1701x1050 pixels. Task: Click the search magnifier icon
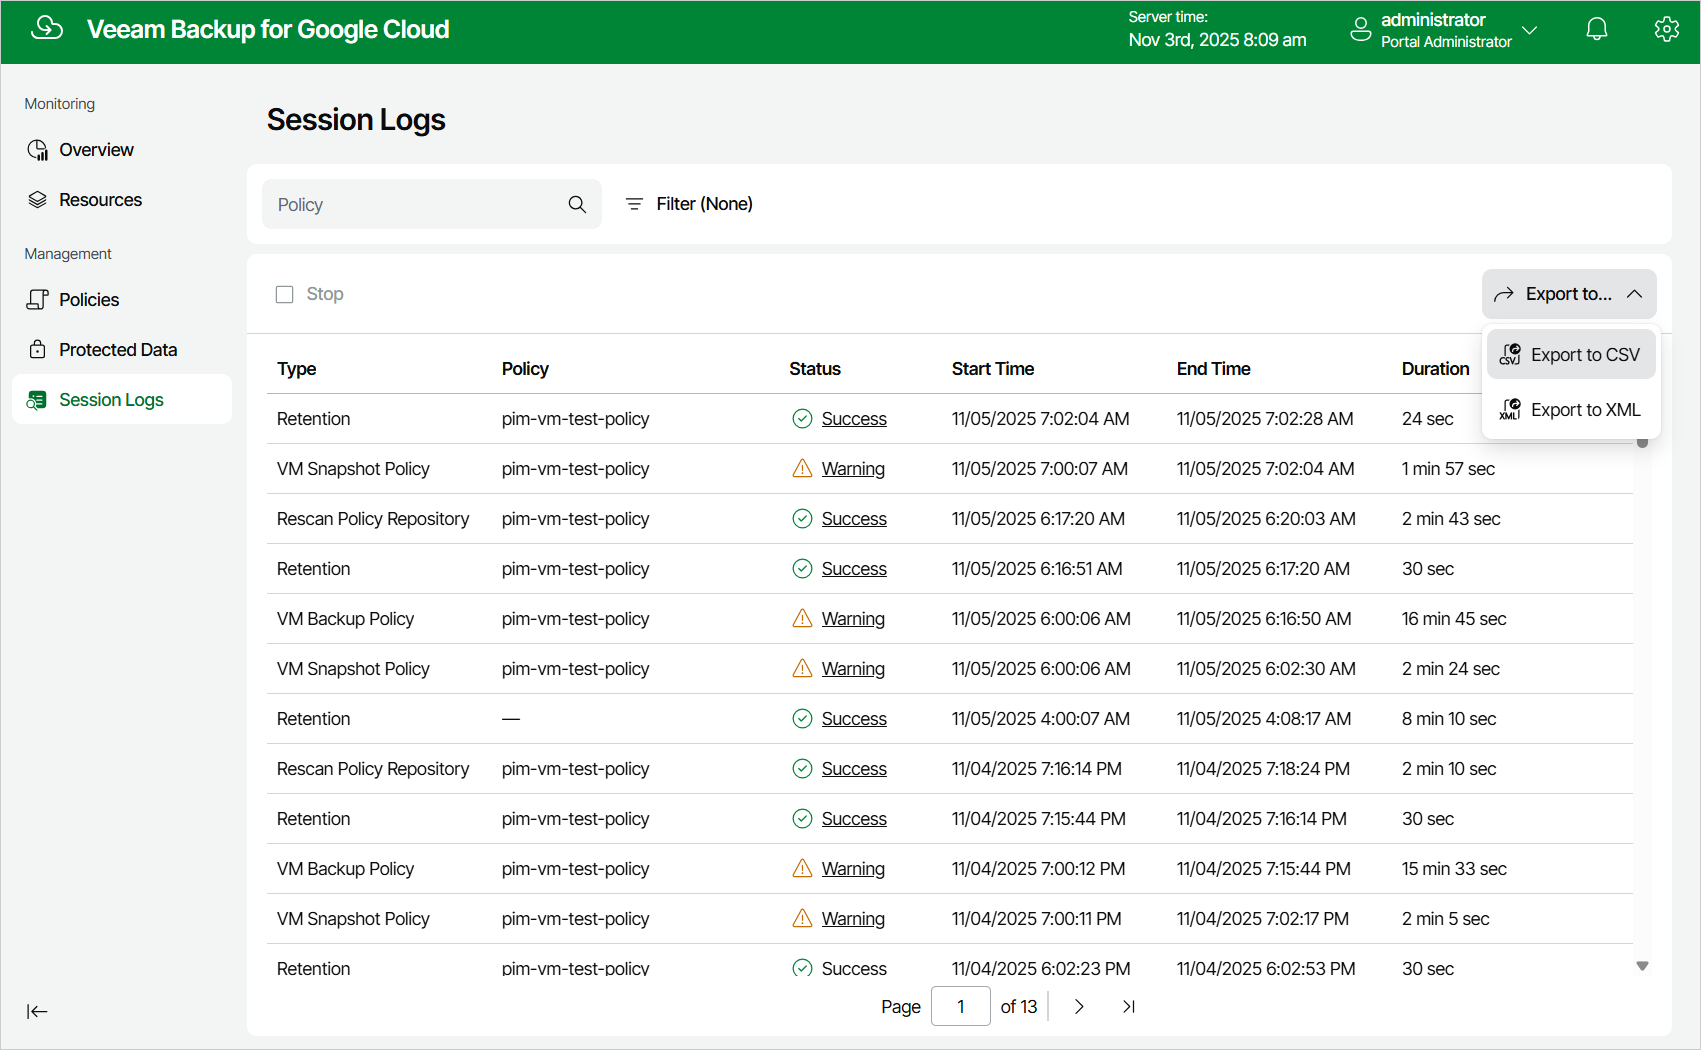577,204
